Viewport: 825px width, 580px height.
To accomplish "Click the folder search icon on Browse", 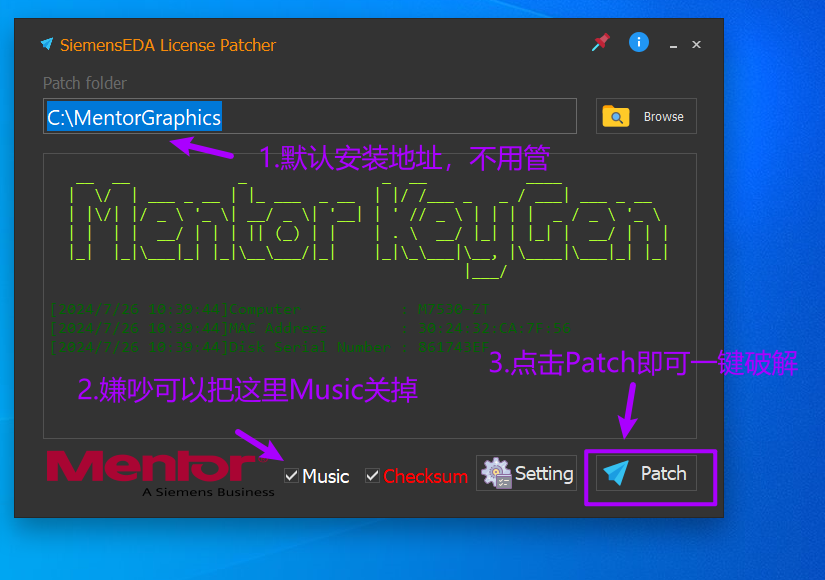I will point(616,116).
